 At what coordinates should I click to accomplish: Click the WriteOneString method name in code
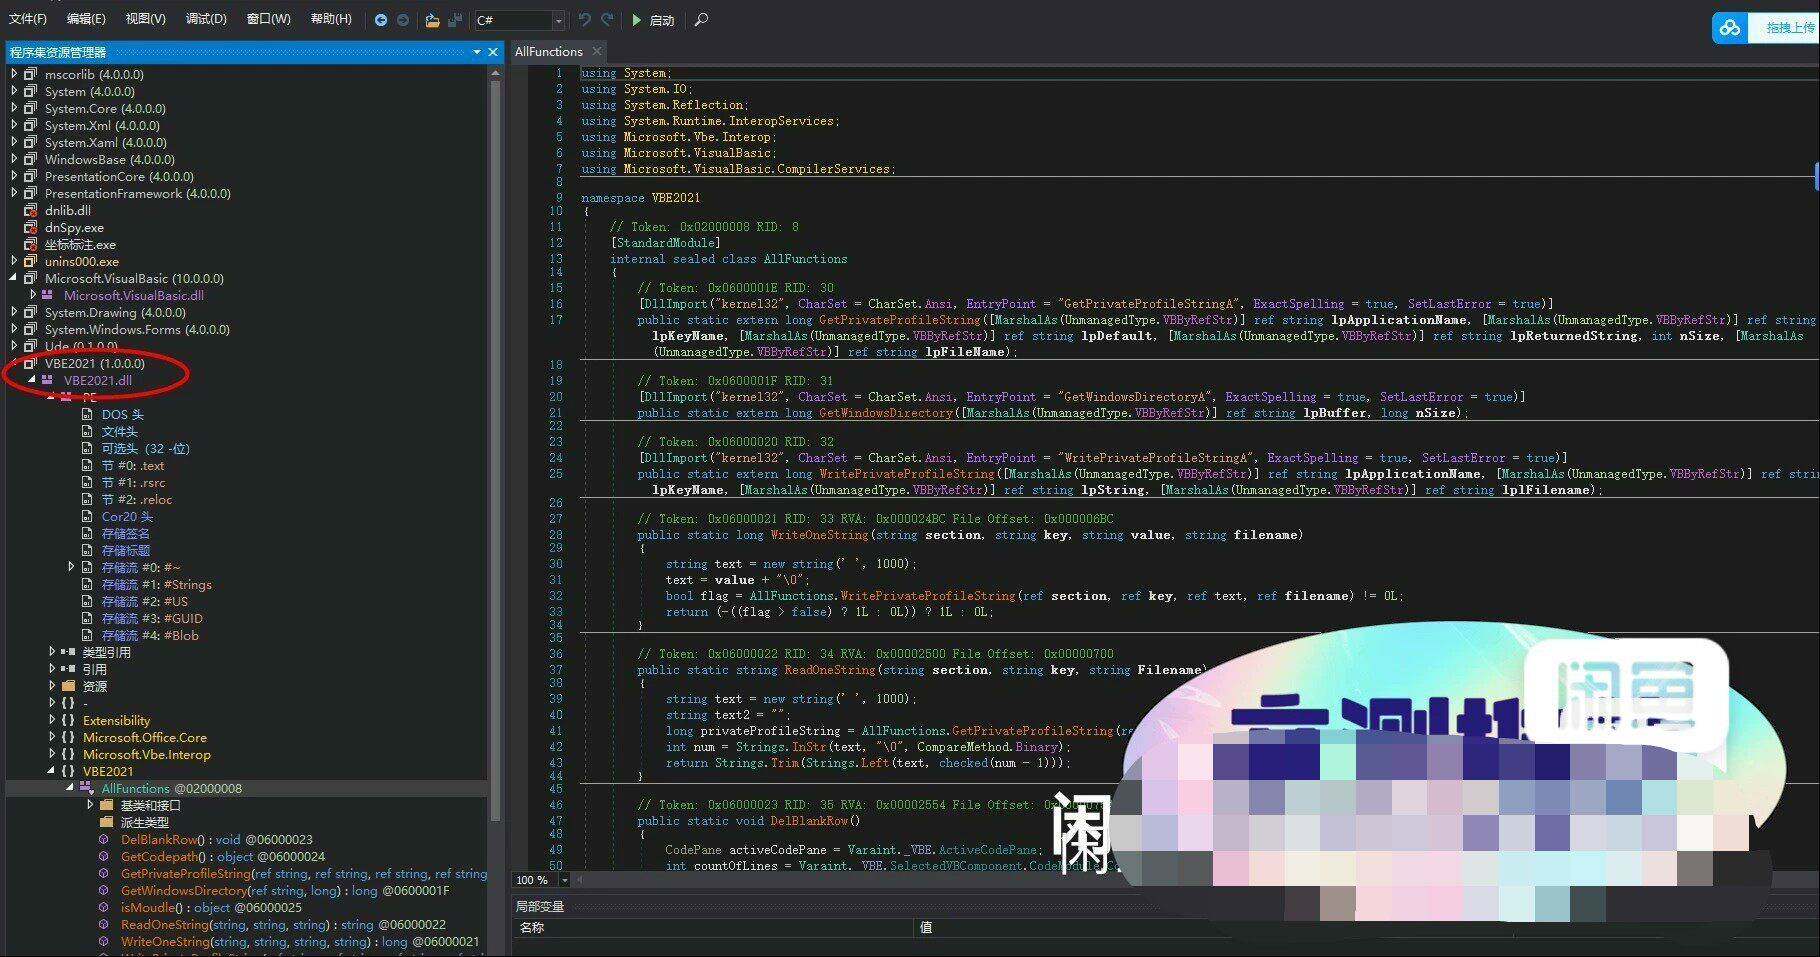(x=819, y=535)
